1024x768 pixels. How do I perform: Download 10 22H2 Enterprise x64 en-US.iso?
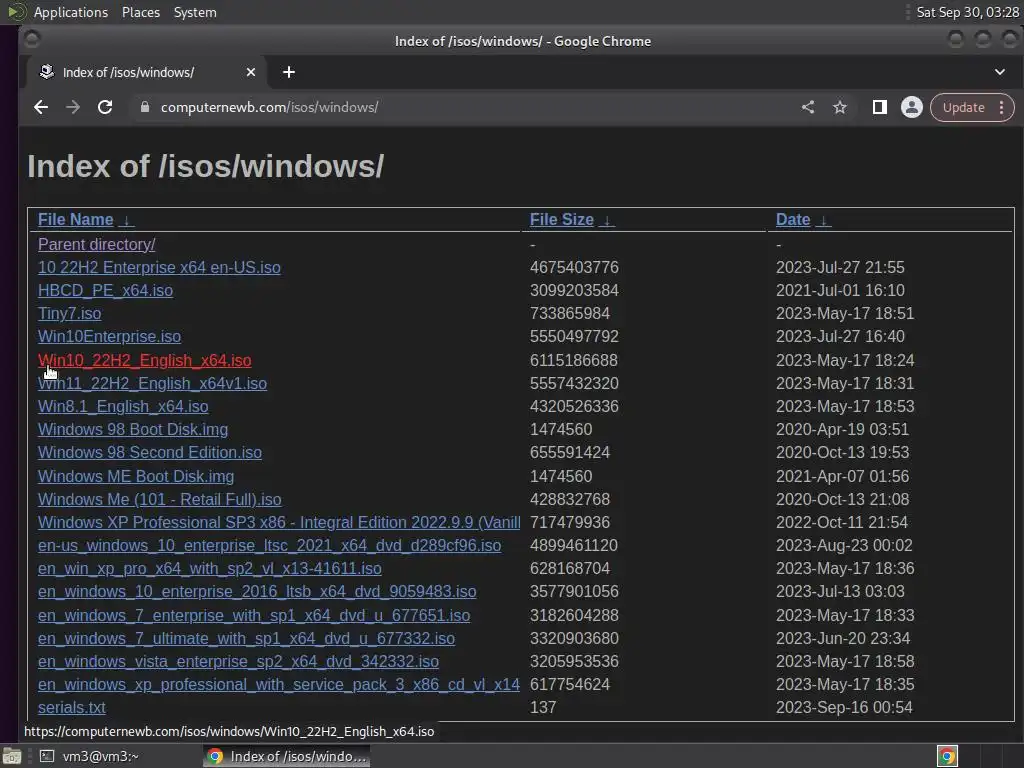click(x=159, y=267)
